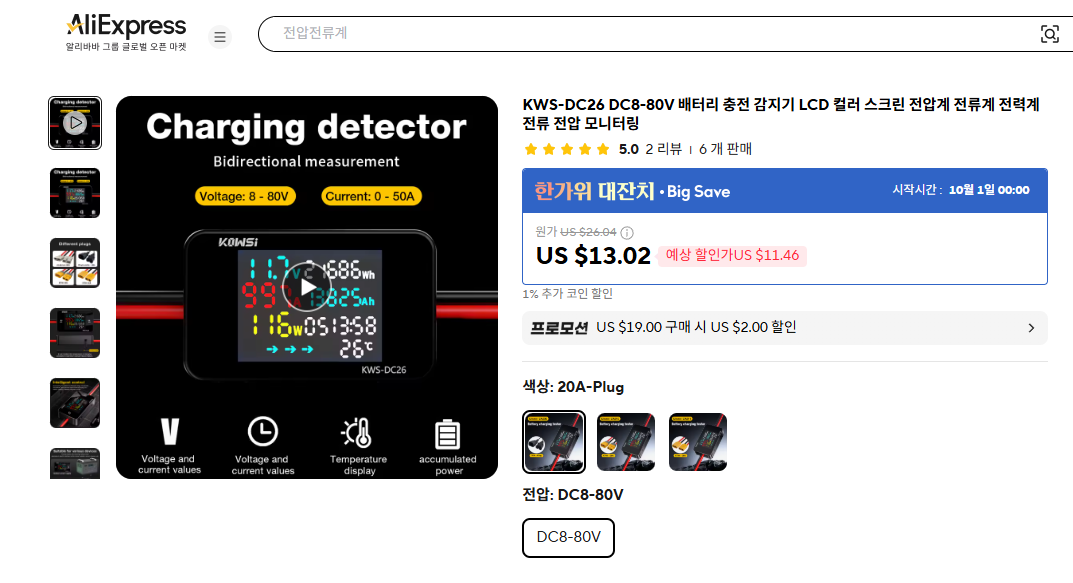Image resolution: width=1073 pixels, height=583 pixels.
Task: View the fifth Intelligent control thumbnail
Action: (75, 403)
